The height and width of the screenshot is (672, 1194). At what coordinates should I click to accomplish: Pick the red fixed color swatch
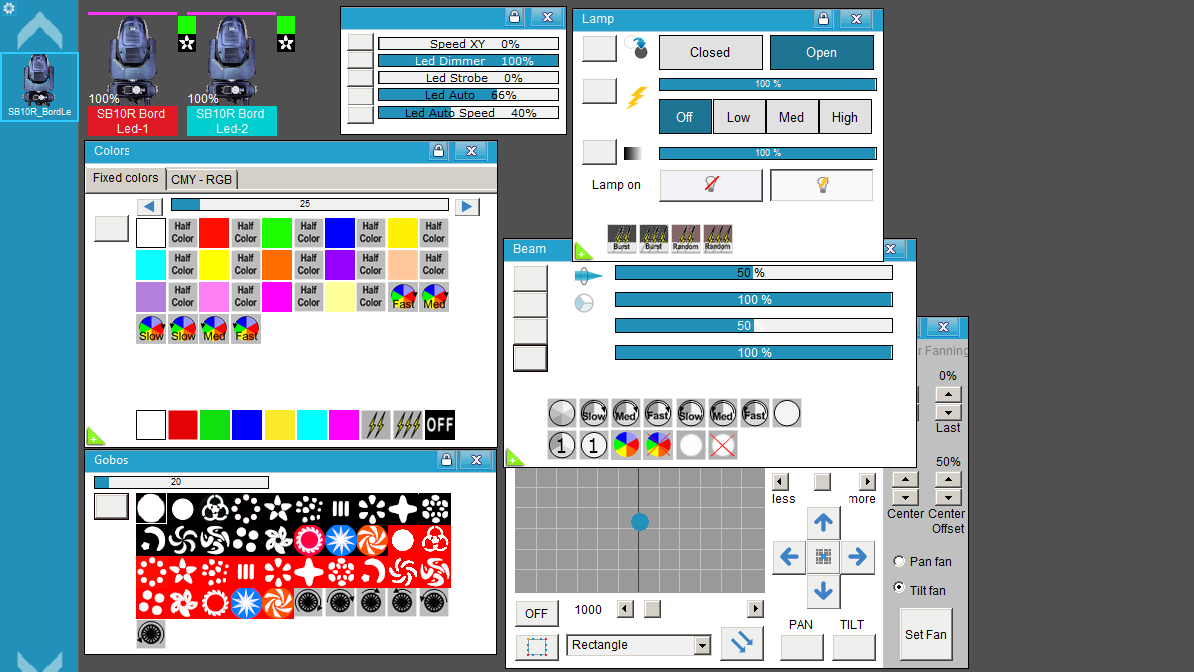214,233
